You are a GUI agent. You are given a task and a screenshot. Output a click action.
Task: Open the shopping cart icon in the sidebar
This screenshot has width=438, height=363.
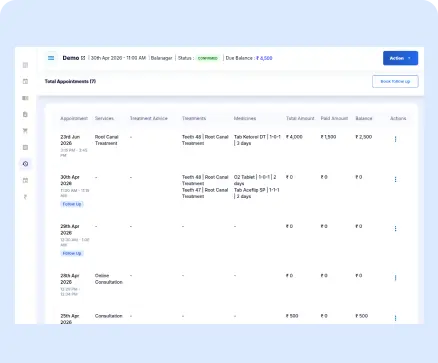click(25, 131)
